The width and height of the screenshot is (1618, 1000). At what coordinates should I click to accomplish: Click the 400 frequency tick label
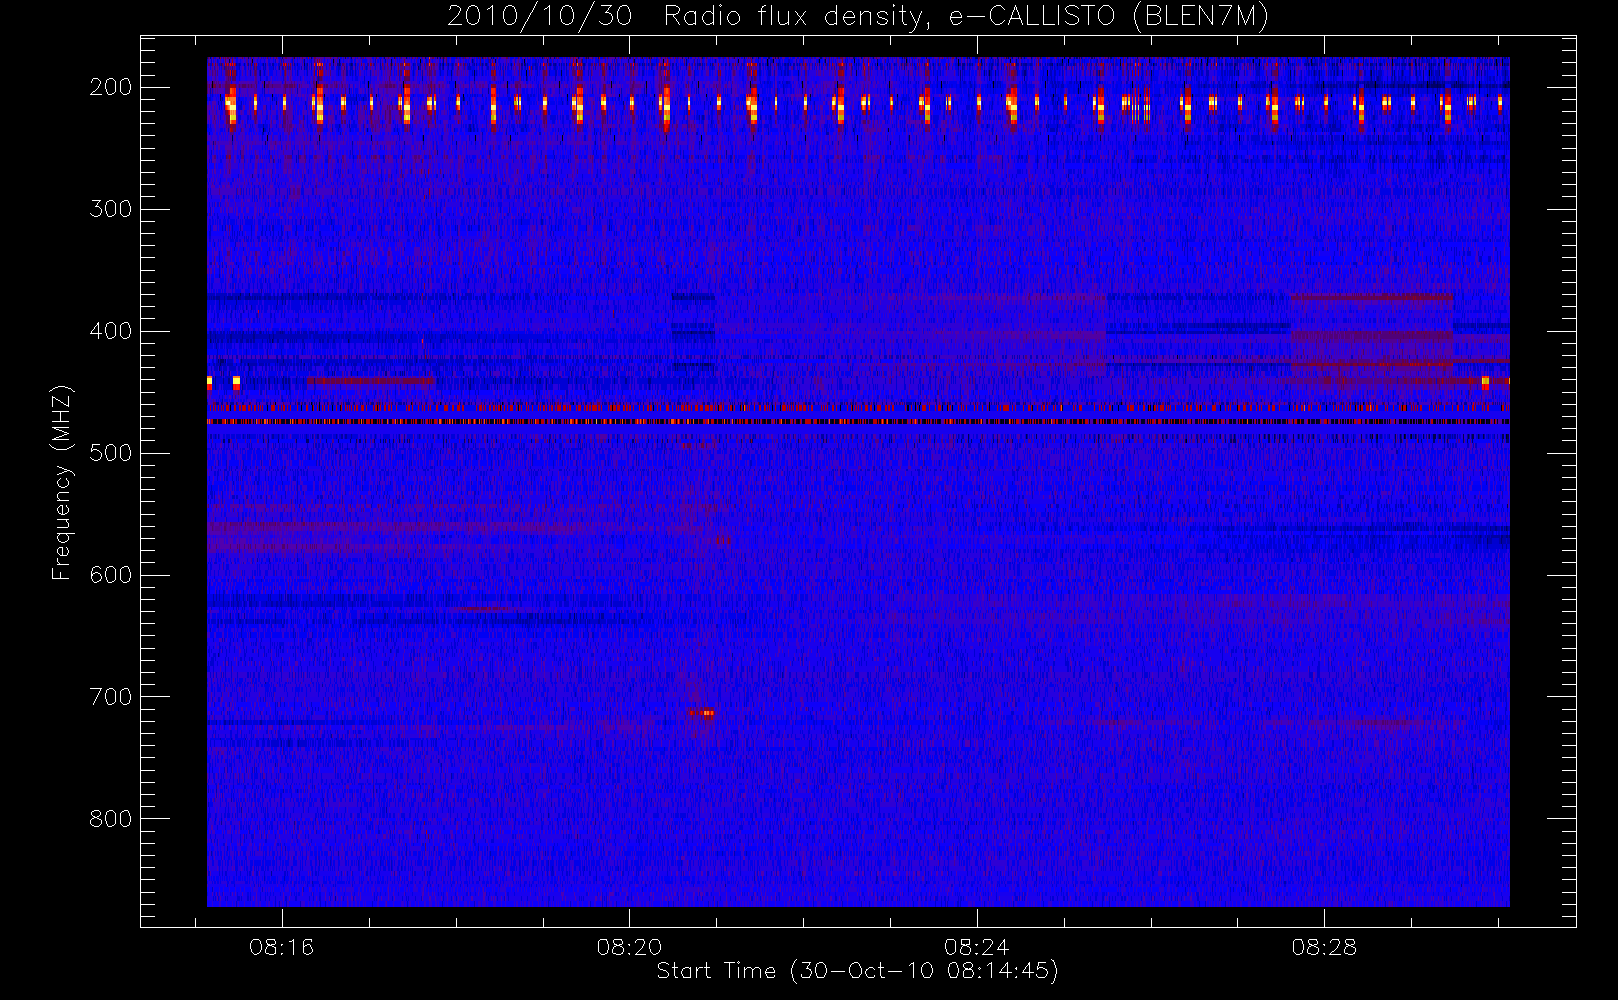[x=111, y=331]
